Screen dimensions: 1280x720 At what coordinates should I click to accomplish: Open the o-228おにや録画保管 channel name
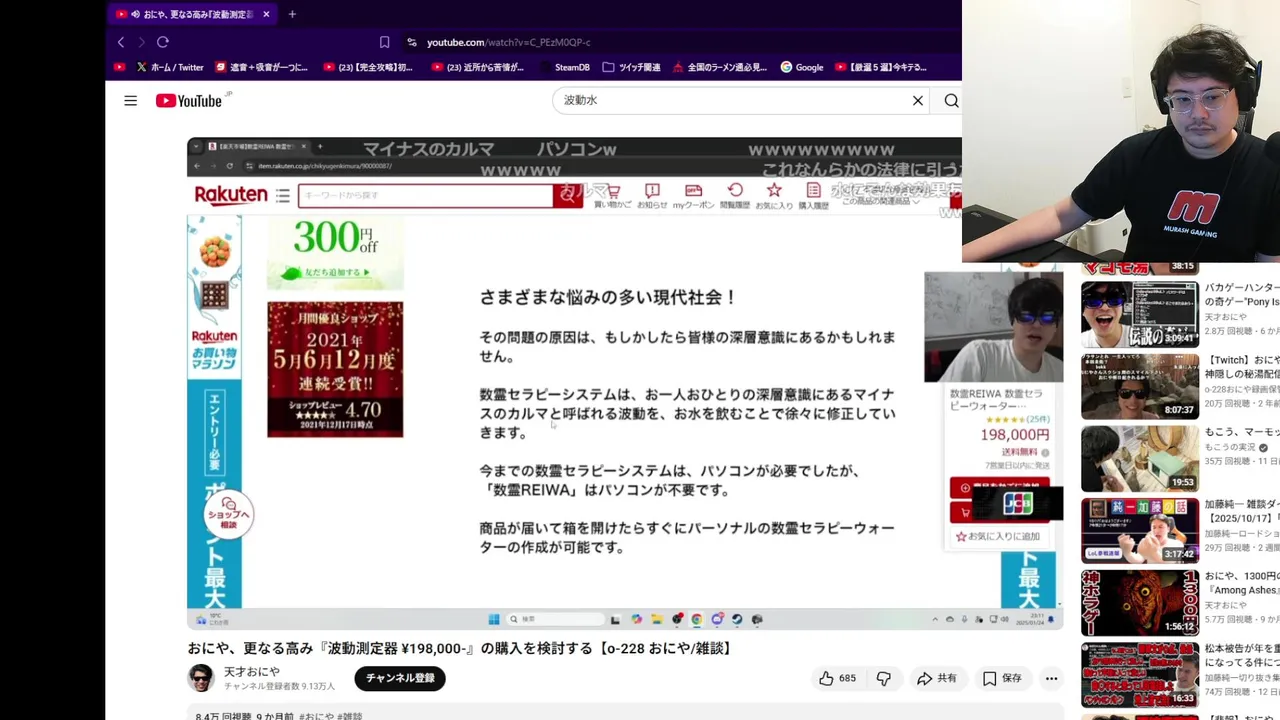1242,389
